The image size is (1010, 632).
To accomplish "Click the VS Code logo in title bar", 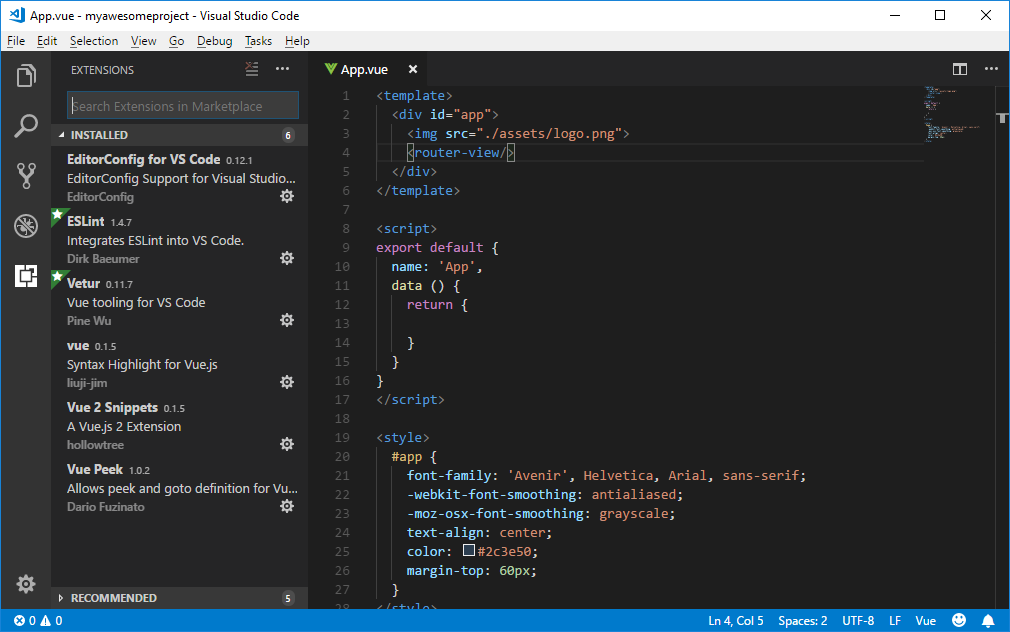I will pyautogui.click(x=17, y=15).
